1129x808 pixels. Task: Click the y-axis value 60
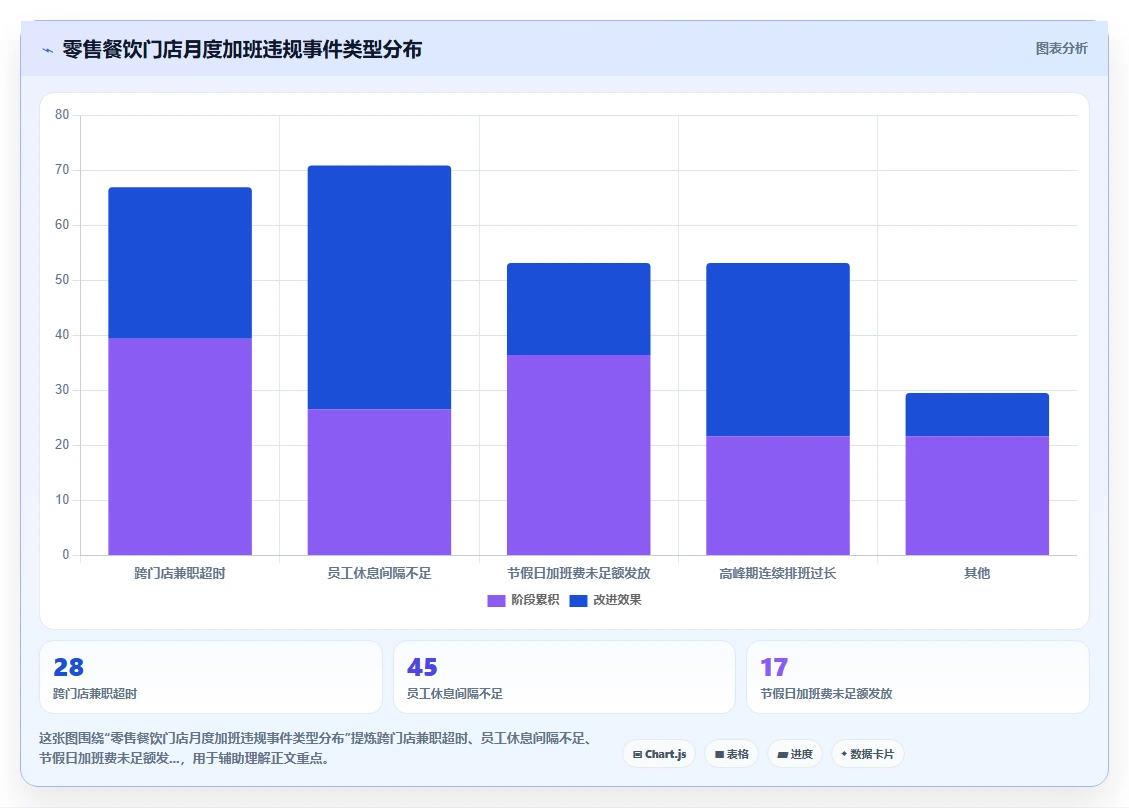[x=62, y=225]
